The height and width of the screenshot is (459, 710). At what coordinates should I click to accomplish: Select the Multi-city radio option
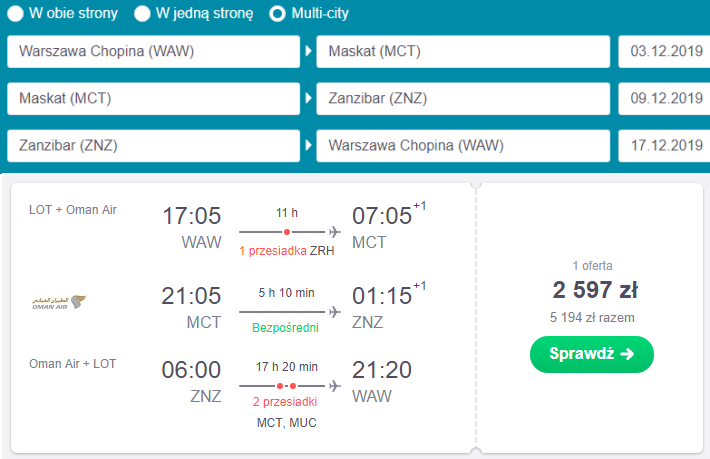[x=277, y=14]
